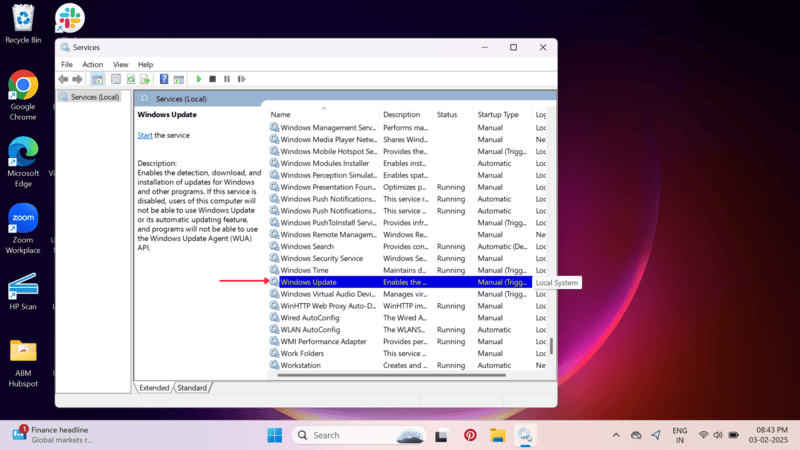
Task: Start the service with green play icon
Action: coord(199,79)
